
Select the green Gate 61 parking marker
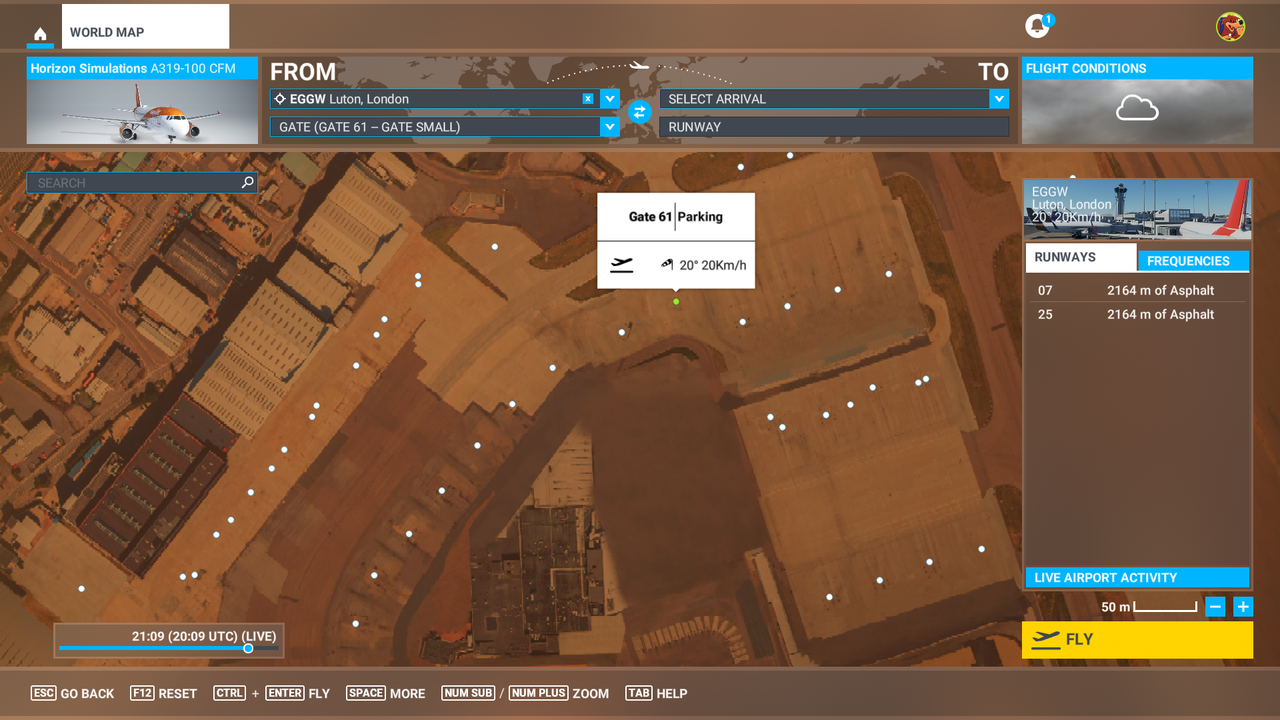tap(676, 301)
